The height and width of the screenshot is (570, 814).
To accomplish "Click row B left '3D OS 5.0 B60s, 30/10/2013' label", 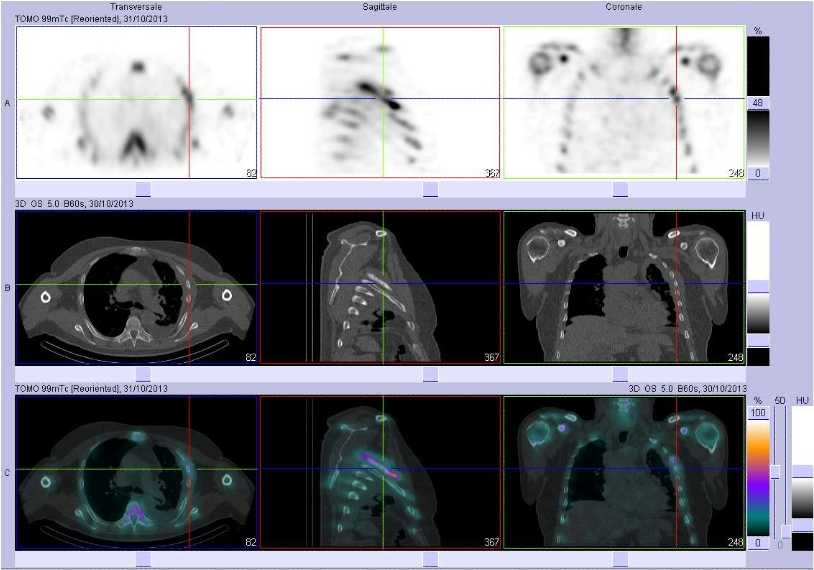I will click(74, 204).
